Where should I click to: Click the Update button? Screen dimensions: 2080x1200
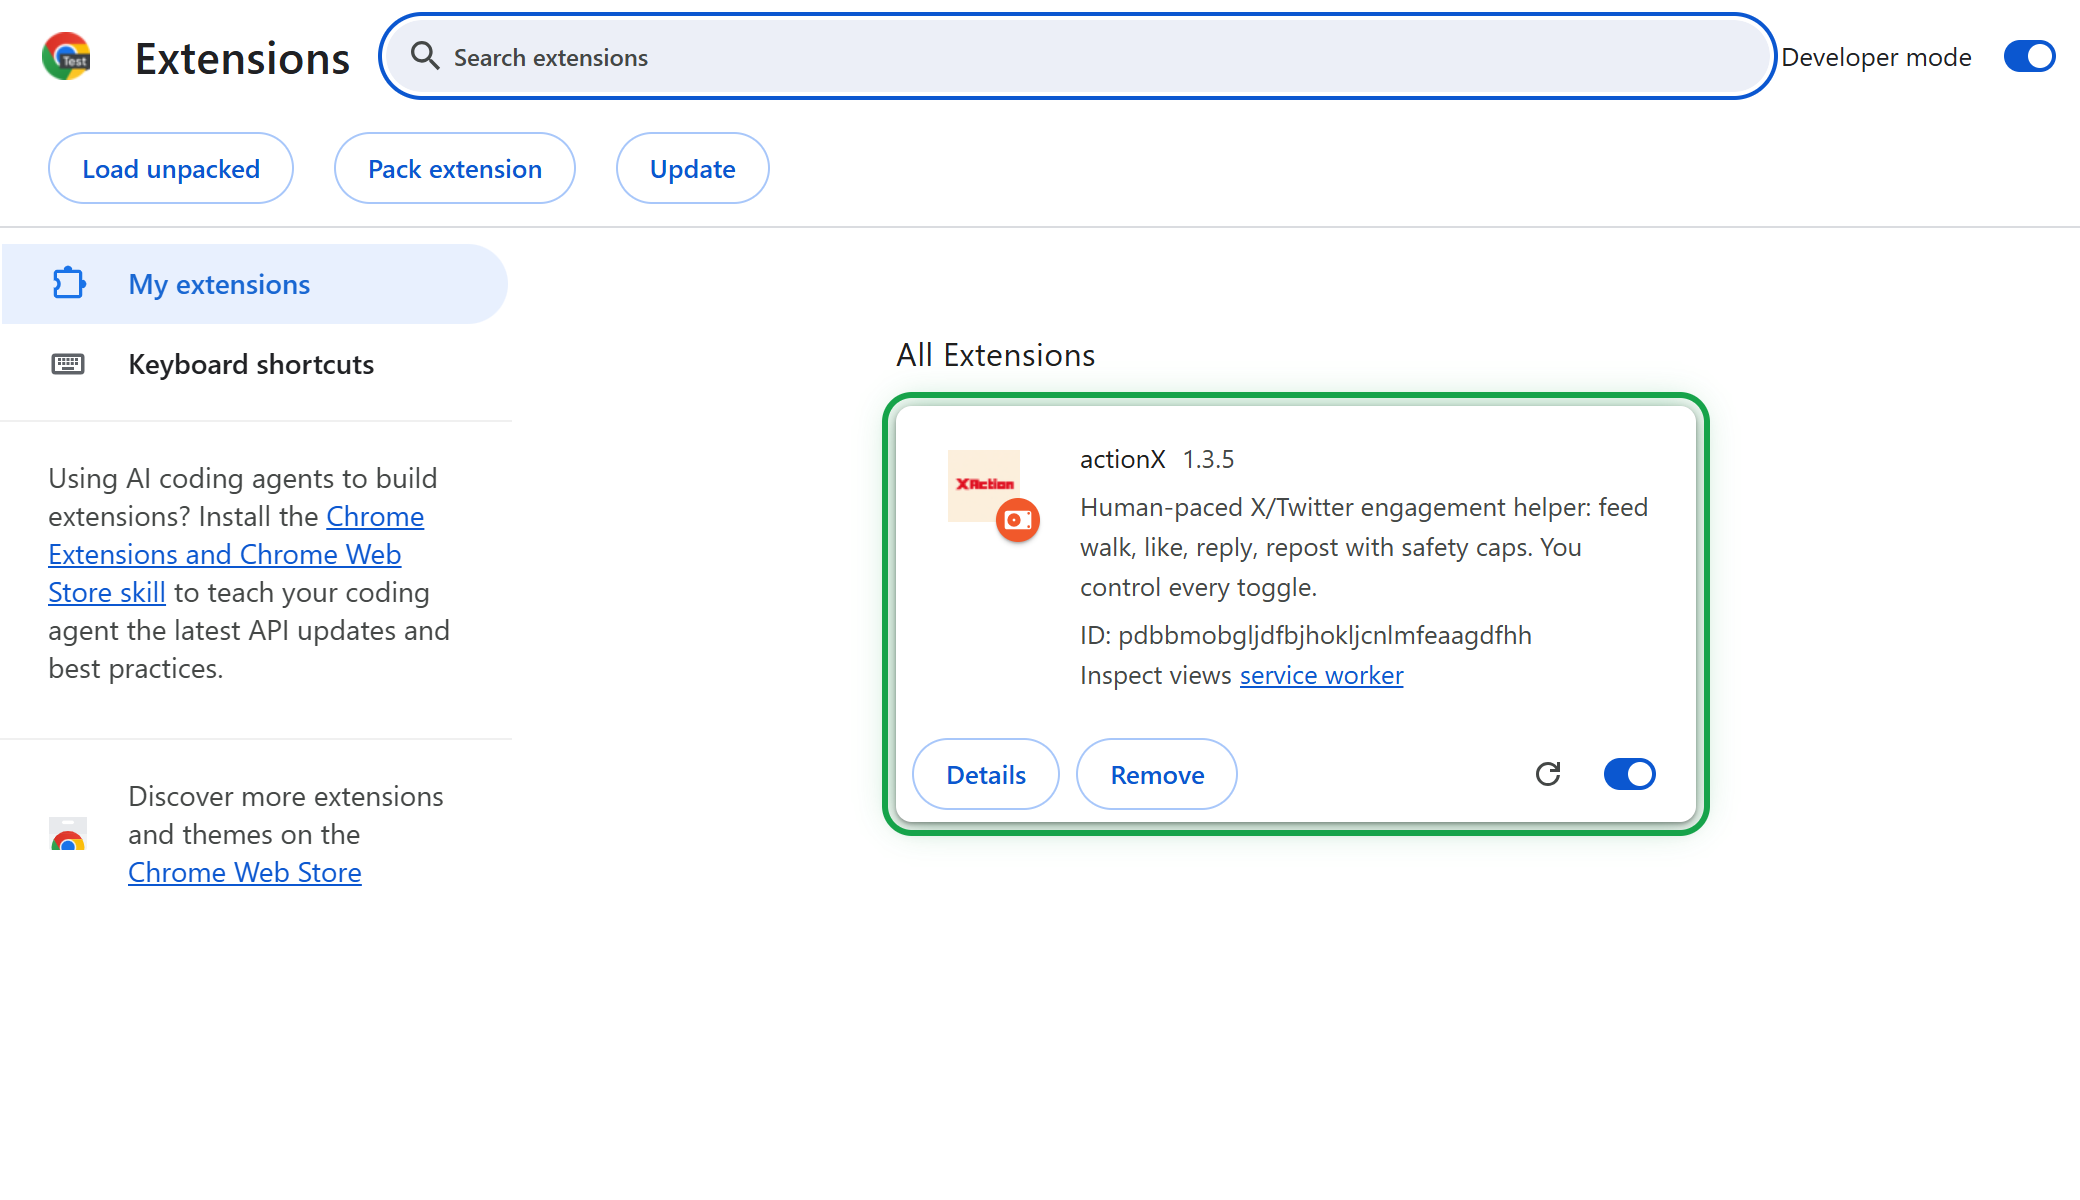(x=693, y=168)
